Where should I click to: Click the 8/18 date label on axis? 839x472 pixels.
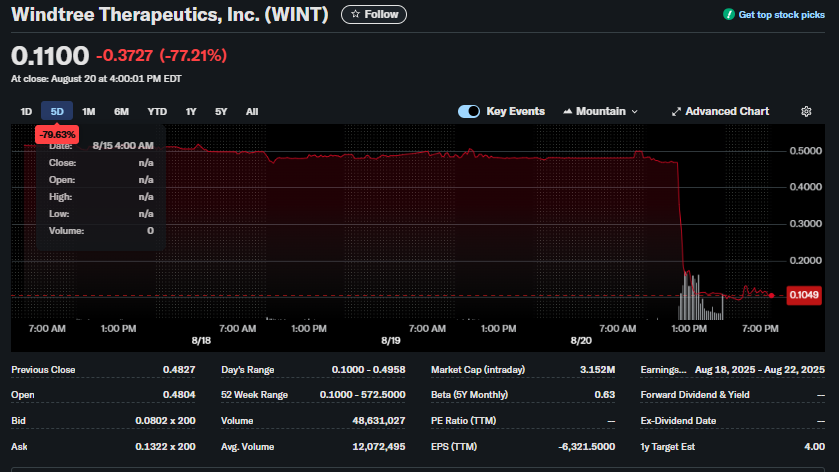[x=201, y=341]
